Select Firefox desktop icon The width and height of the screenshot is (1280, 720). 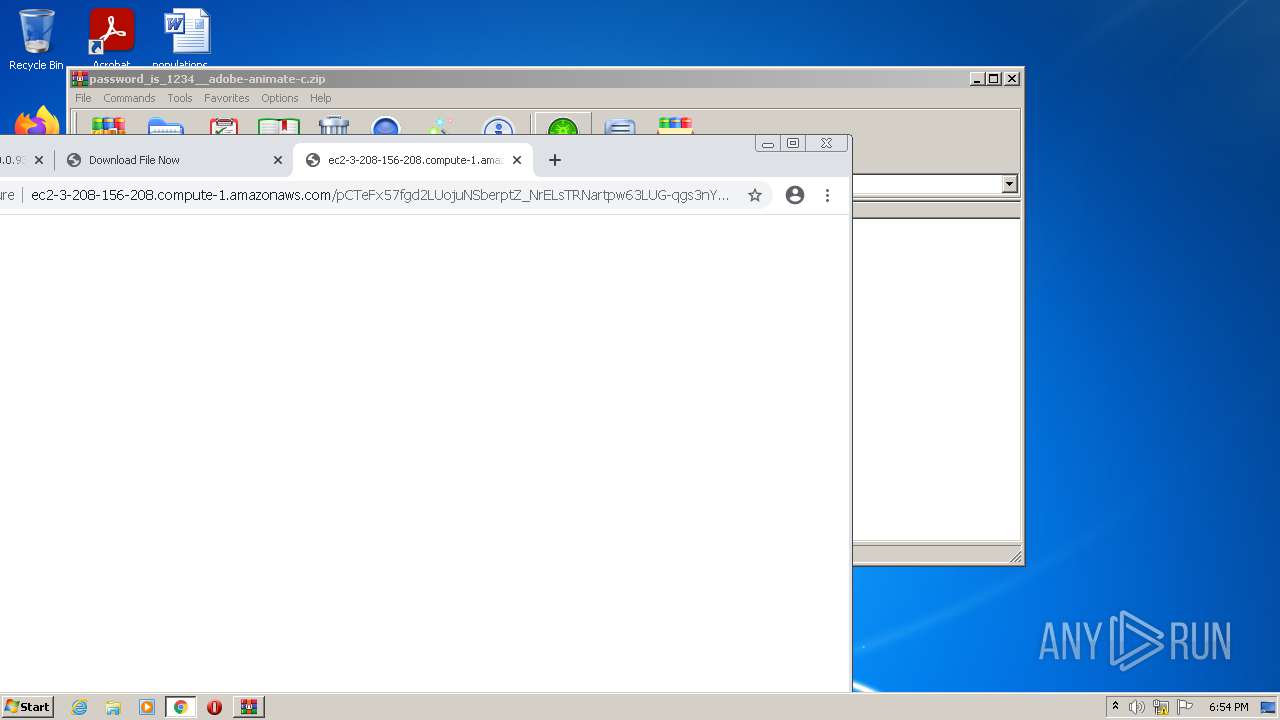pyautogui.click(x=36, y=122)
